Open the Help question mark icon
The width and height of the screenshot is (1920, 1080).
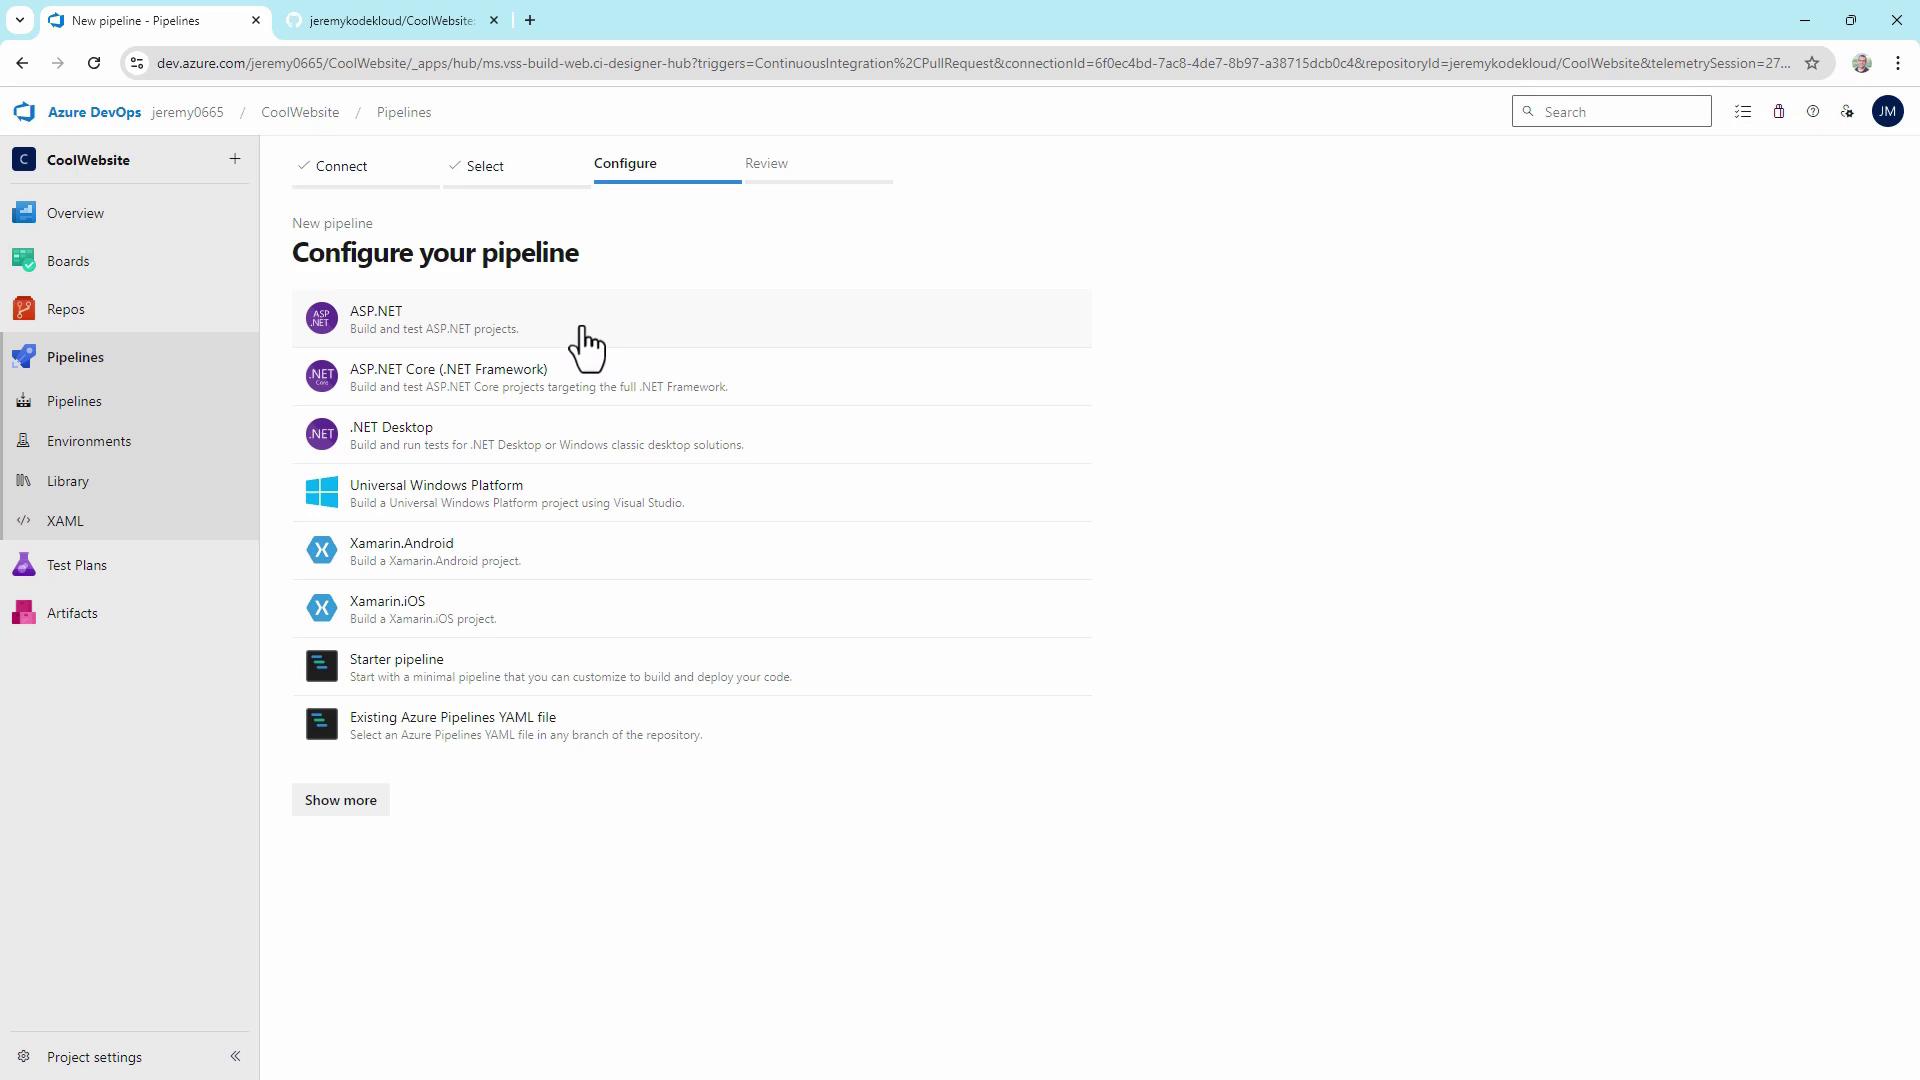pyautogui.click(x=1813, y=112)
